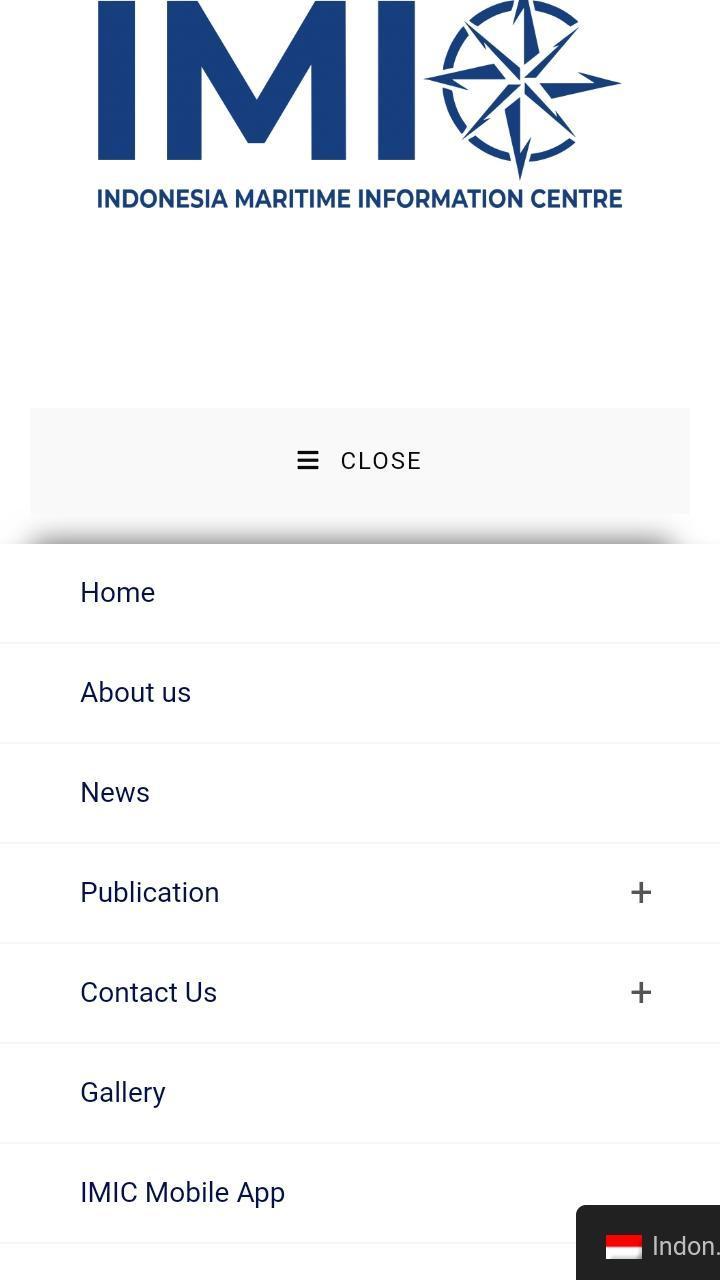Click the Contact Us menu label
The width and height of the screenshot is (720, 1280).
(x=149, y=992)
